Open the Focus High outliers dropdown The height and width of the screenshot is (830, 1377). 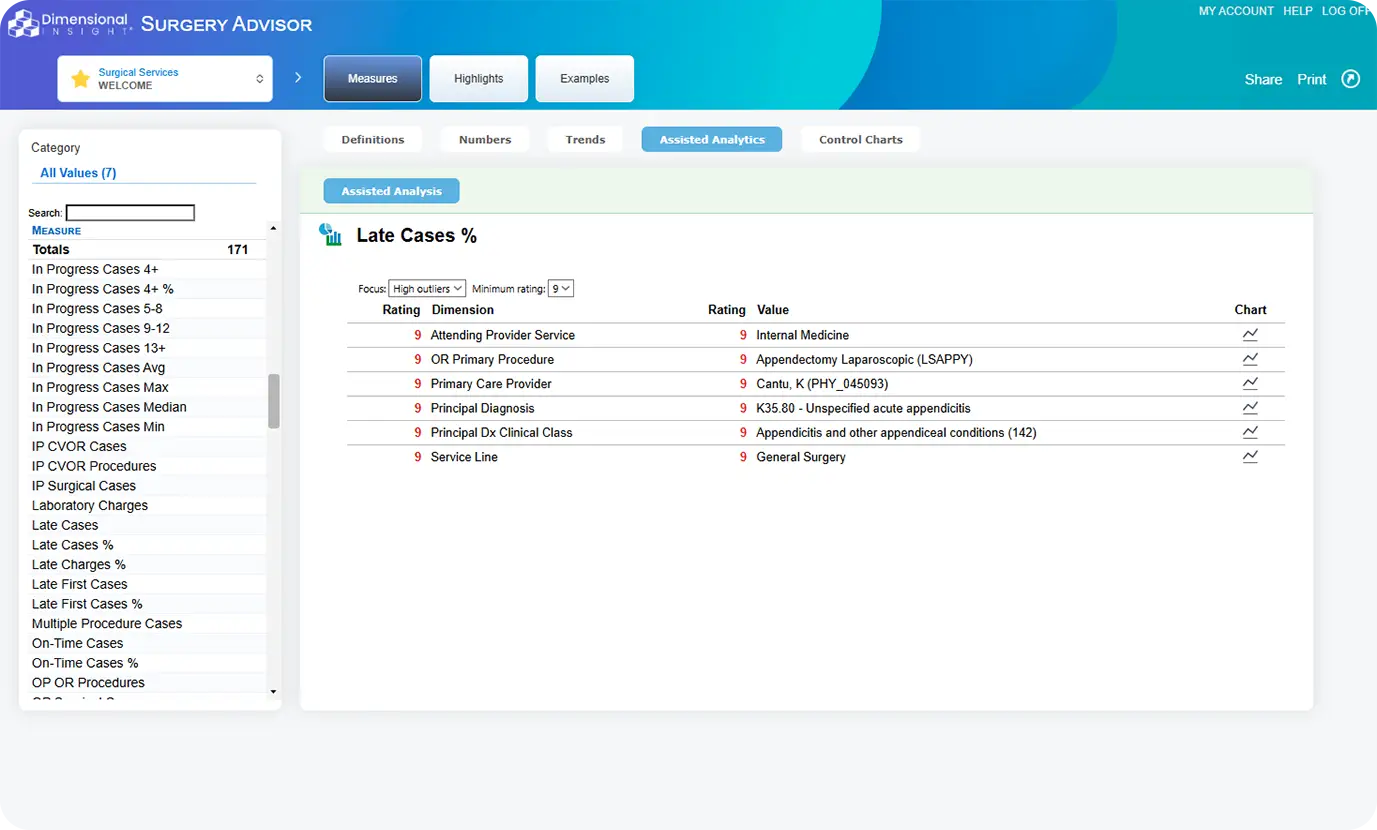point(427,289)
